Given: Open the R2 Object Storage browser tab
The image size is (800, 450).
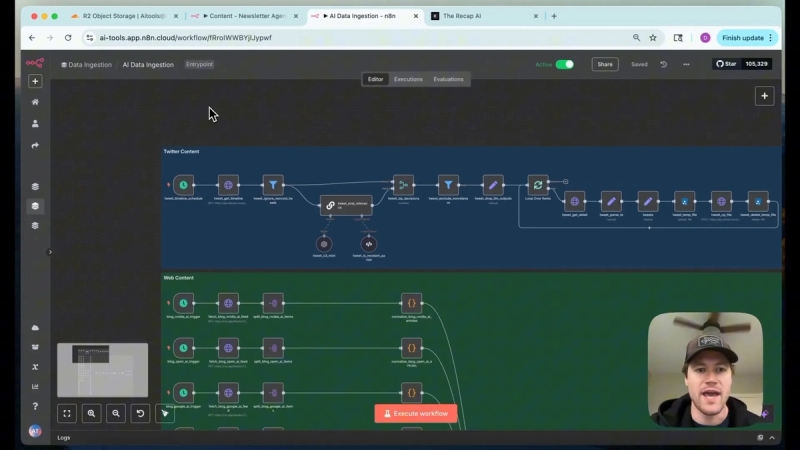Looking at the screenshot, I should [124, 16].
